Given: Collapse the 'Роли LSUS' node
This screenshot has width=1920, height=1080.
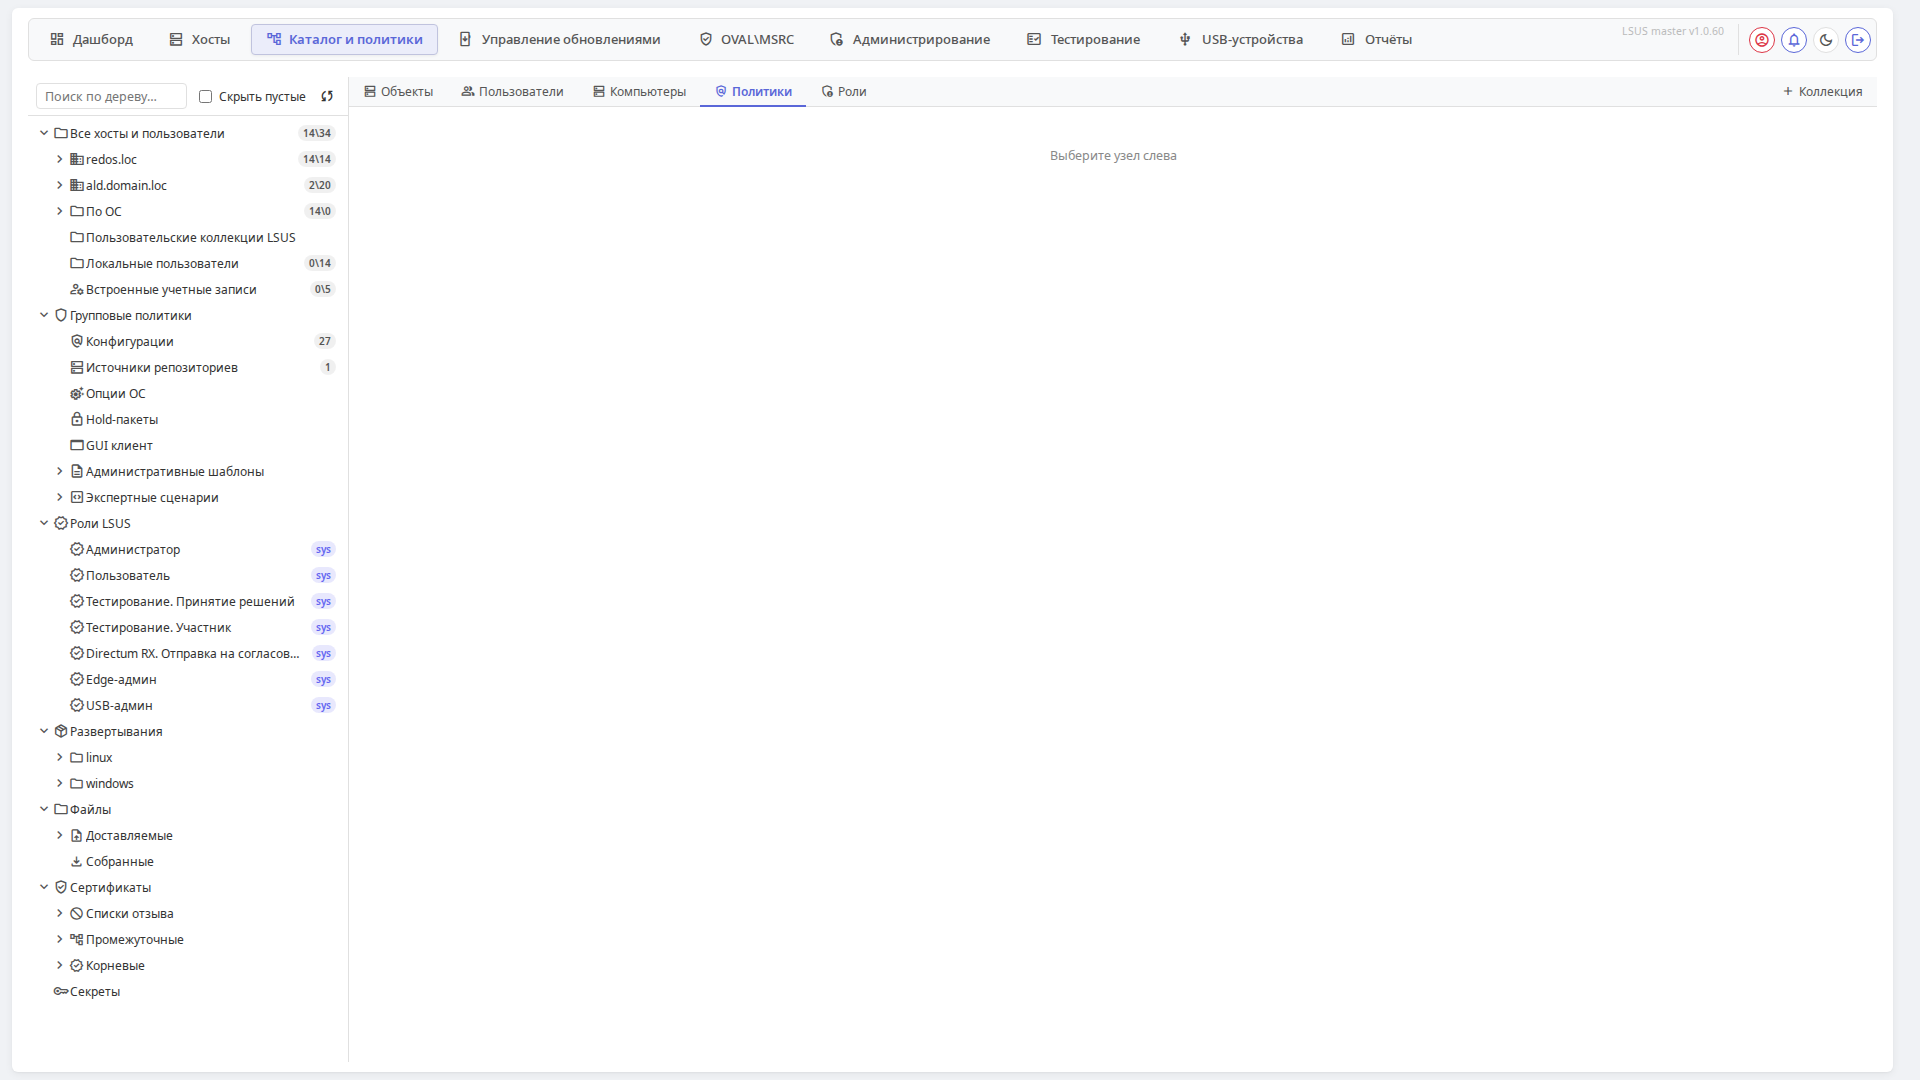Looking at the screenshot, I should point(44,523).
